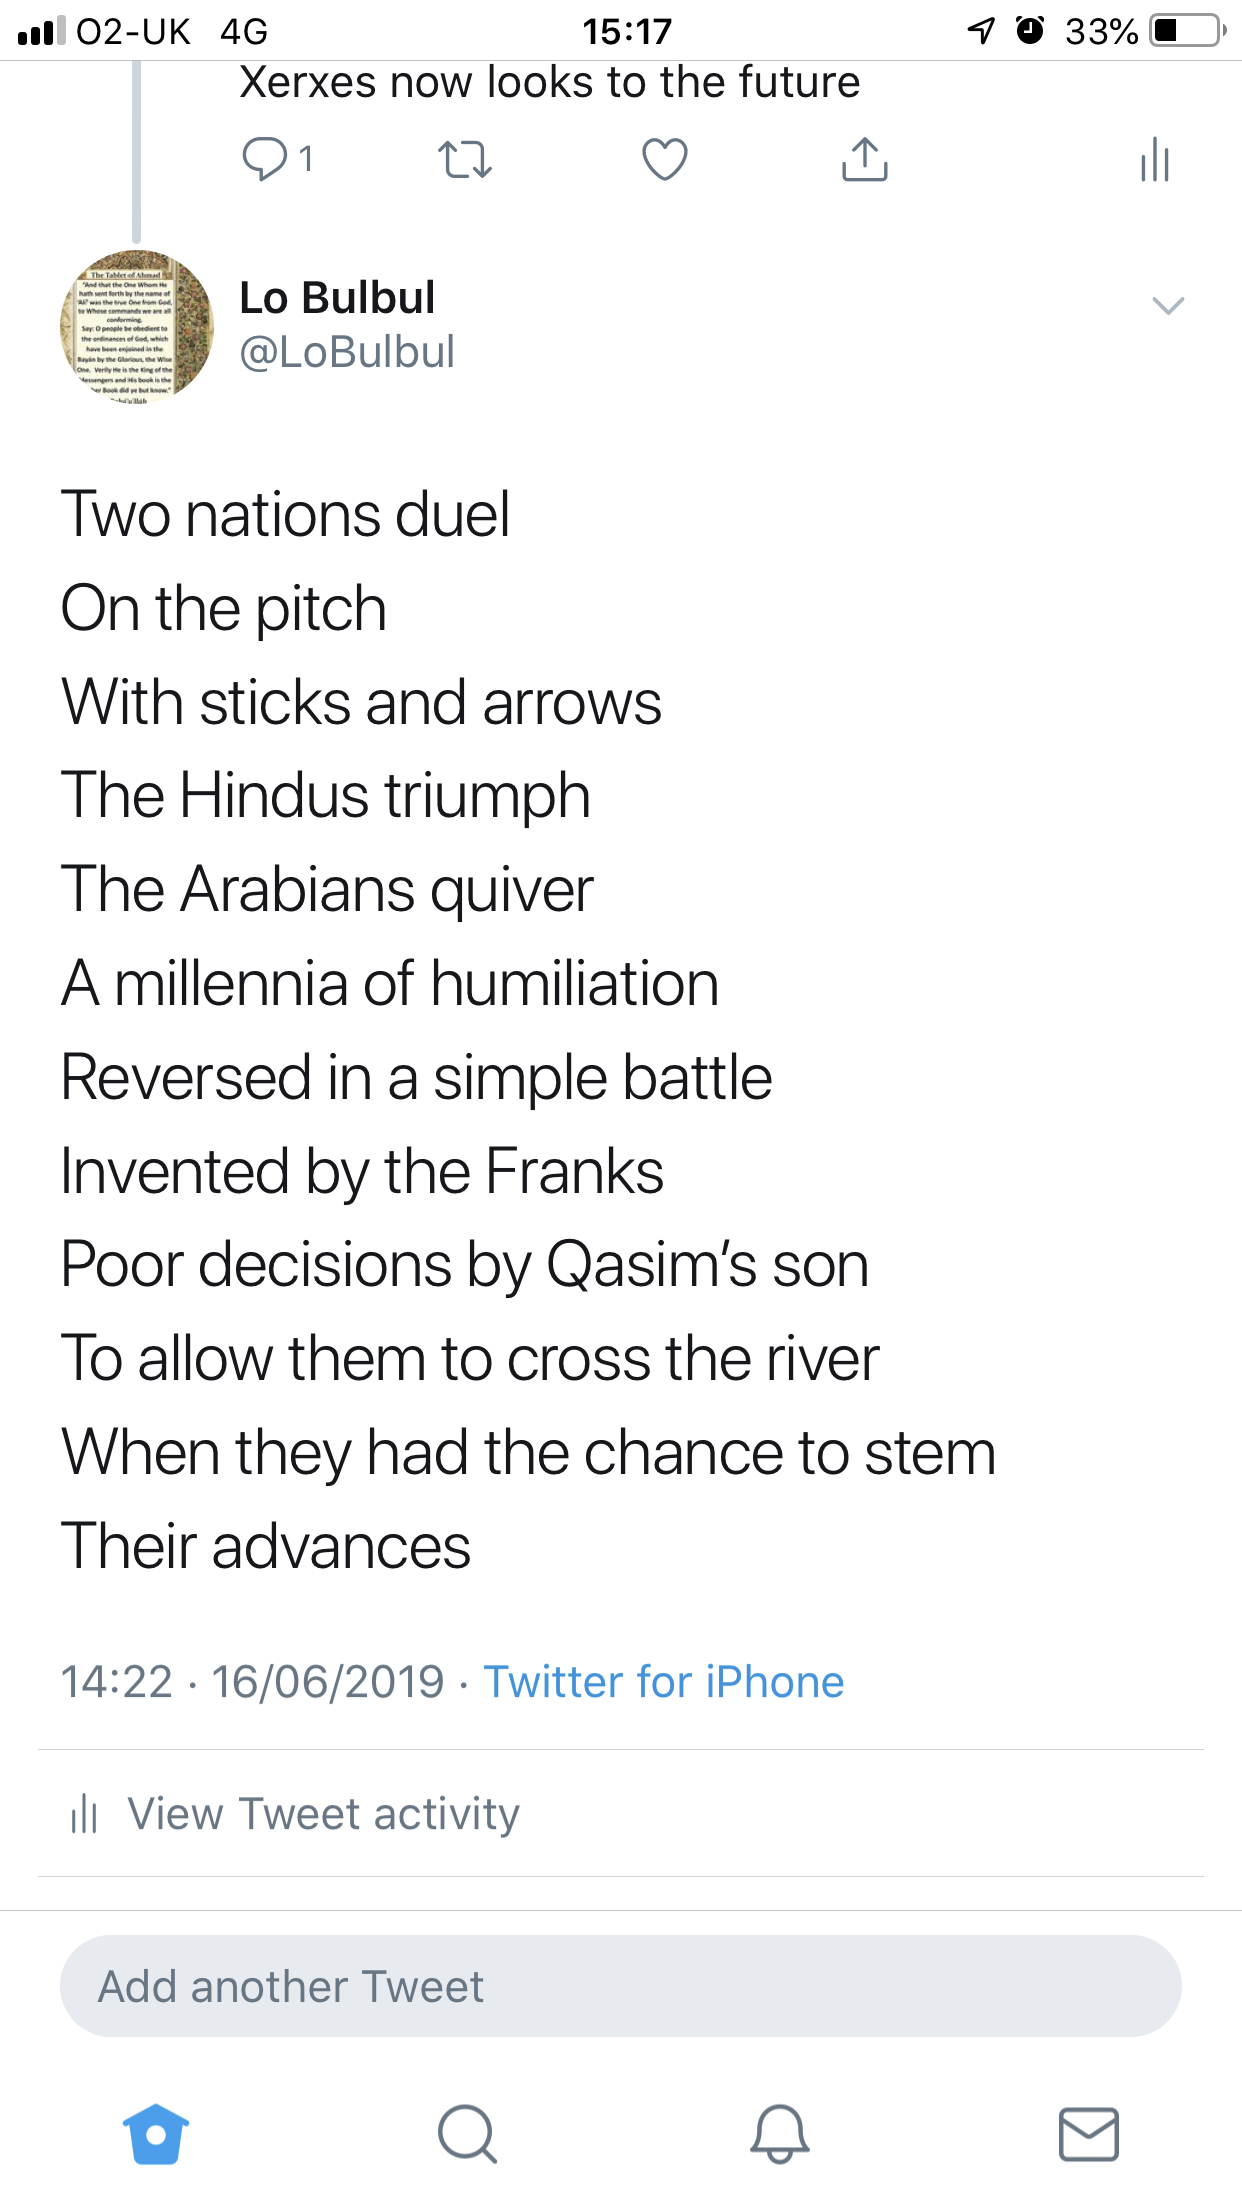The width and height of the screenshot is (1242, 2208).
Task: Go to the Home tab
Action: [x=156, y=2134]
